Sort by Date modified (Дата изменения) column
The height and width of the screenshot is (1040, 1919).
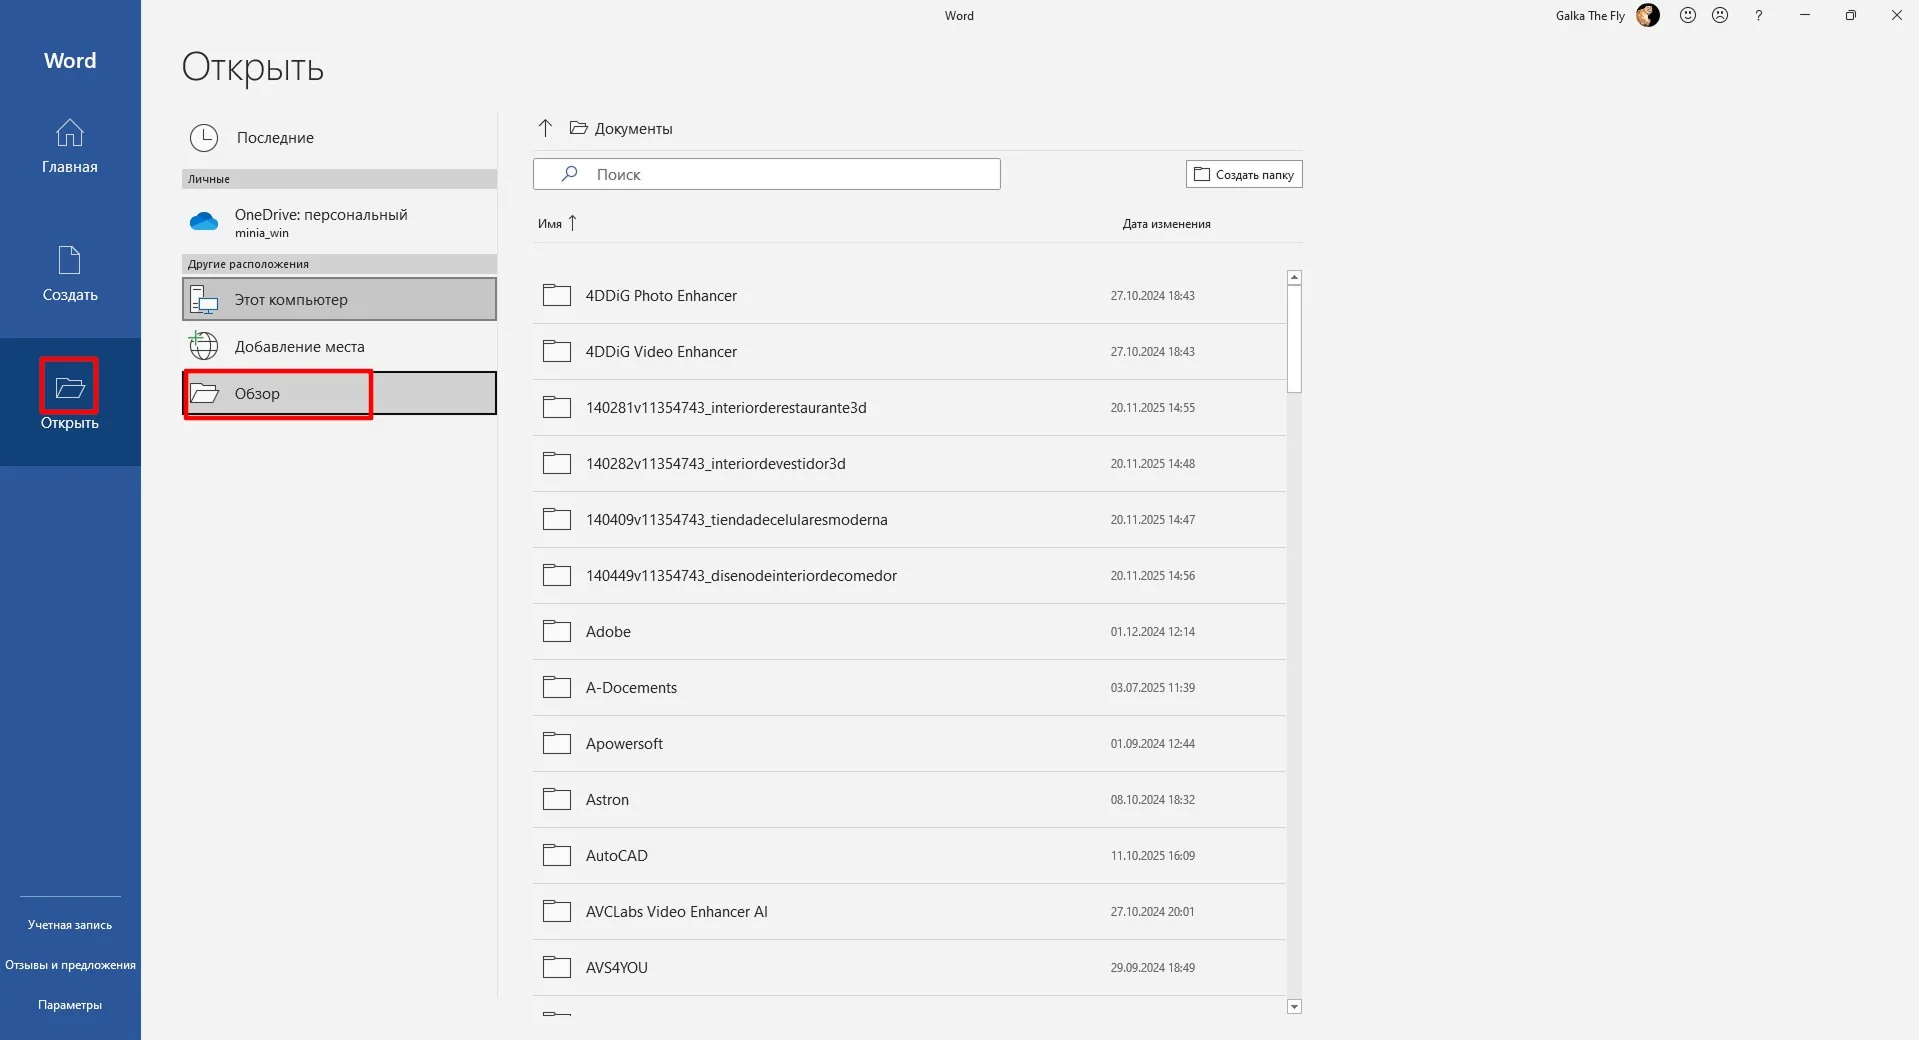(1166, 224)
